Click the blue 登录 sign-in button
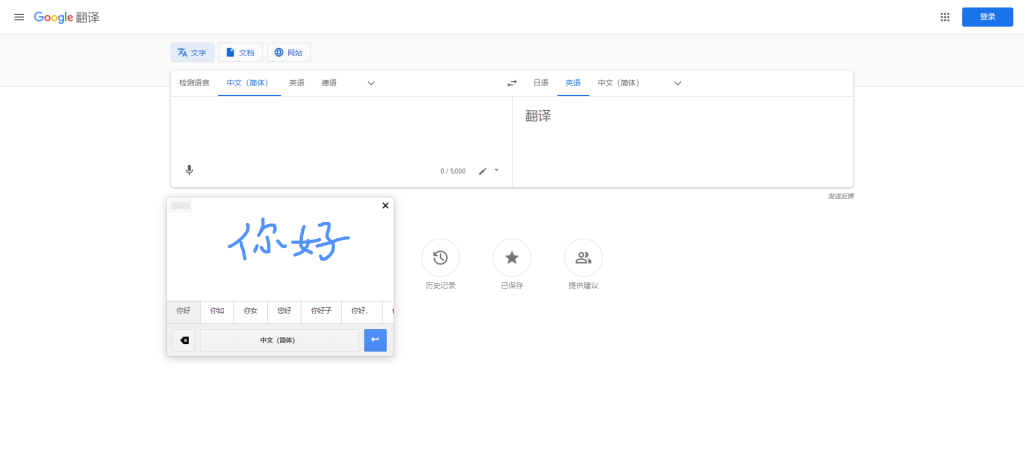The height and width of the screenshot is (470, 1024). coord(987,17)
